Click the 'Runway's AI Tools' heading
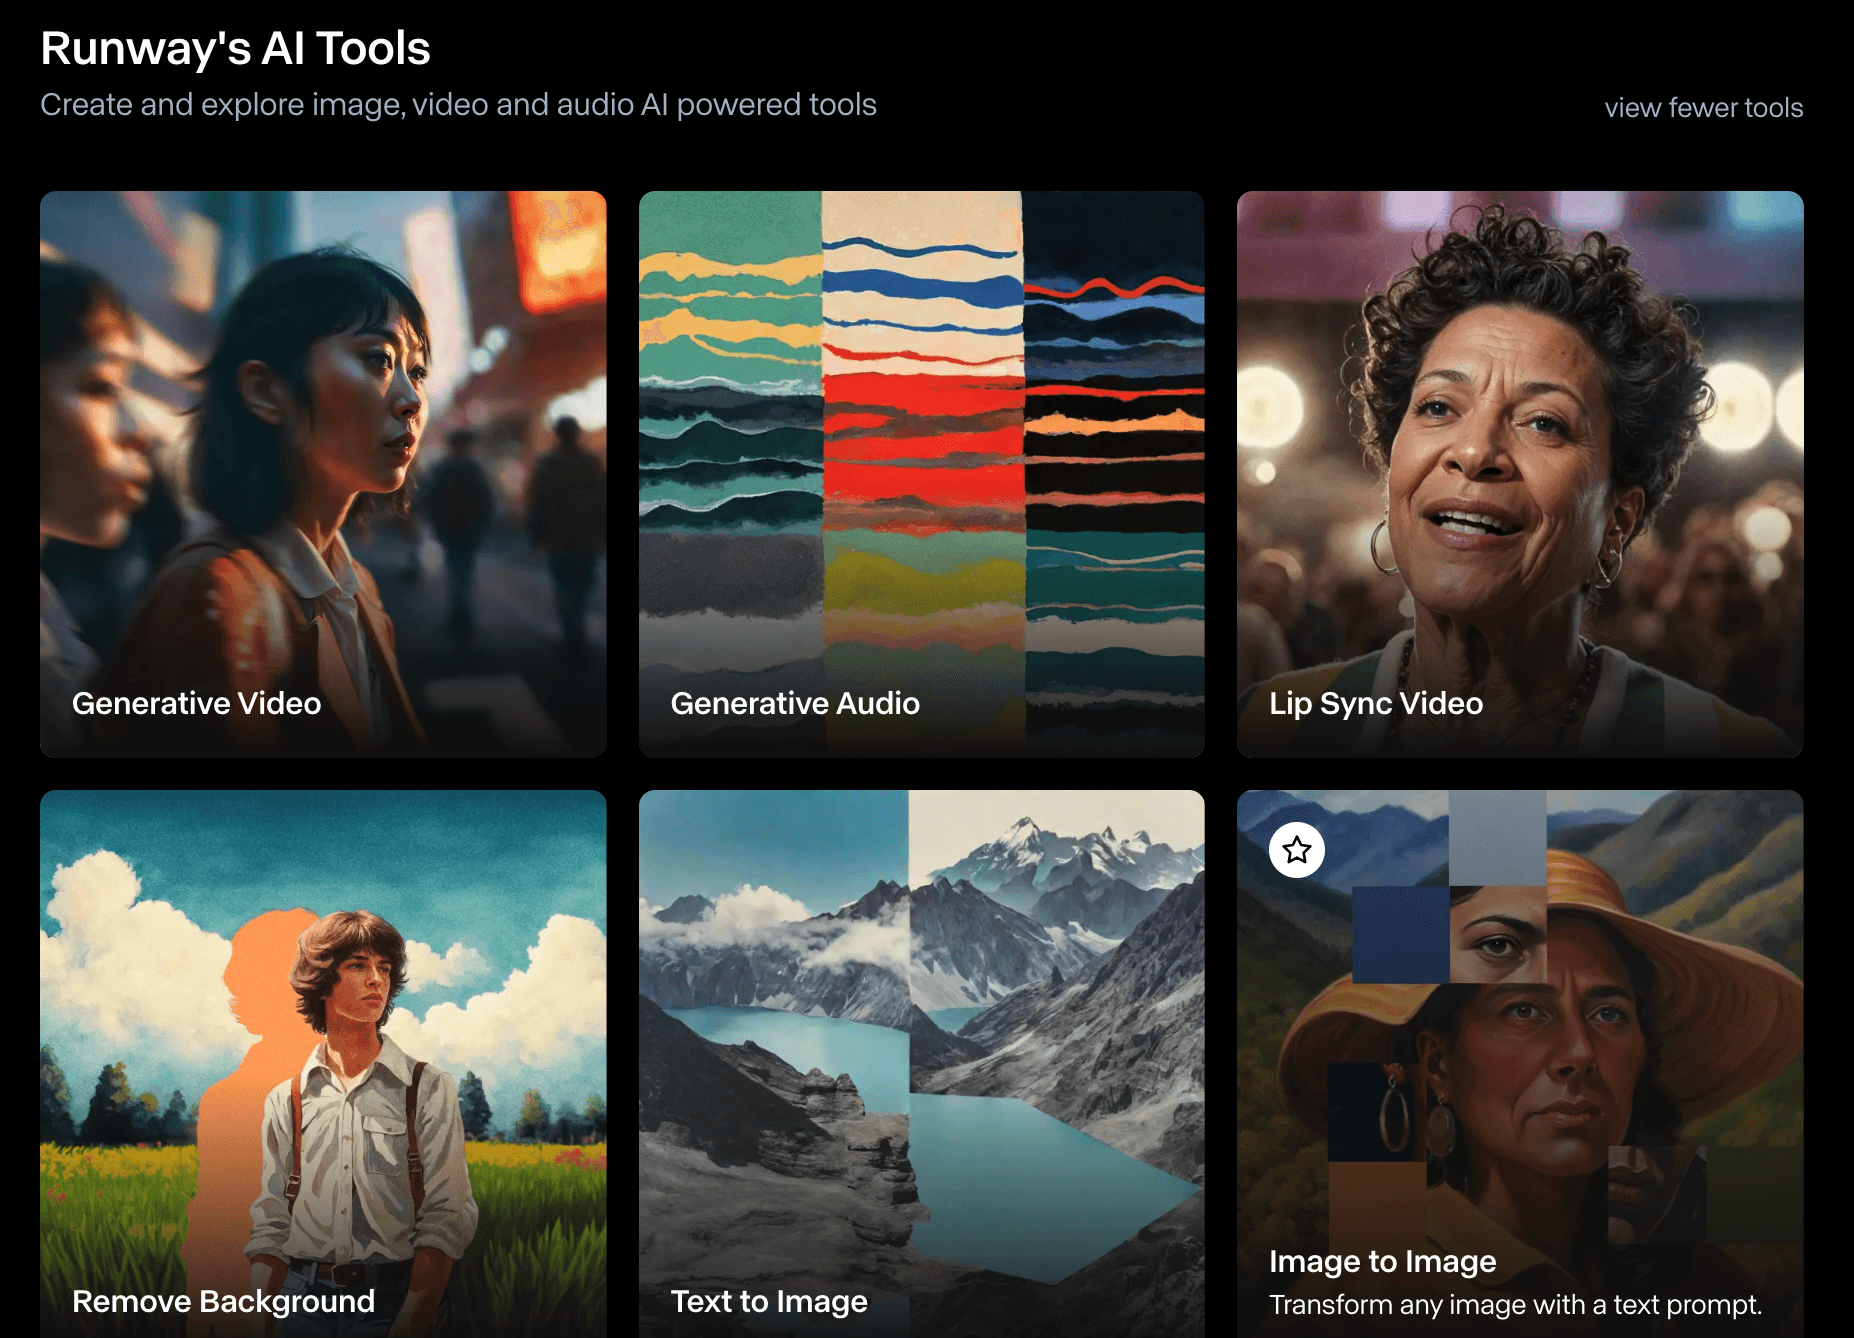The width and height of the screenshot is (1854, 1338). tap(235, 48)
